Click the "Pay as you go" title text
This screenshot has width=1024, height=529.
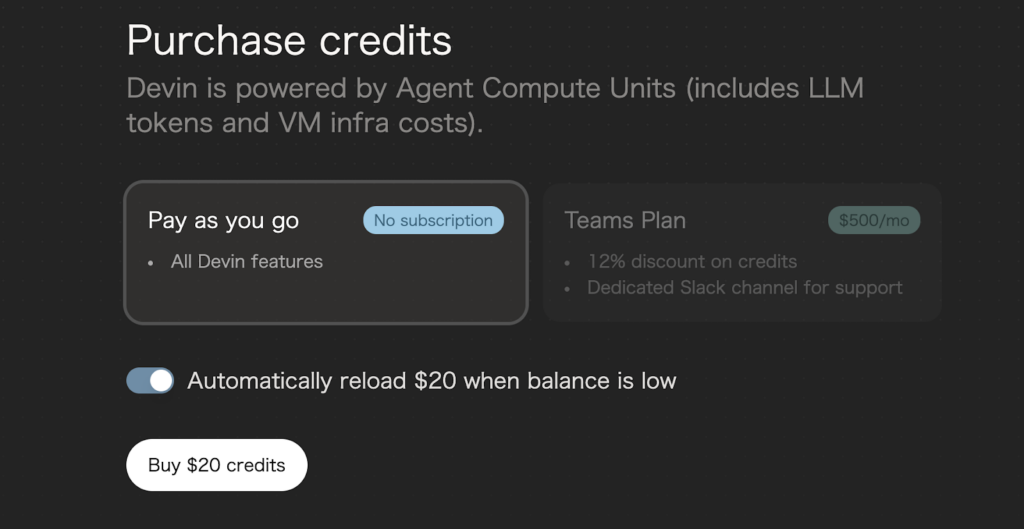223,221
